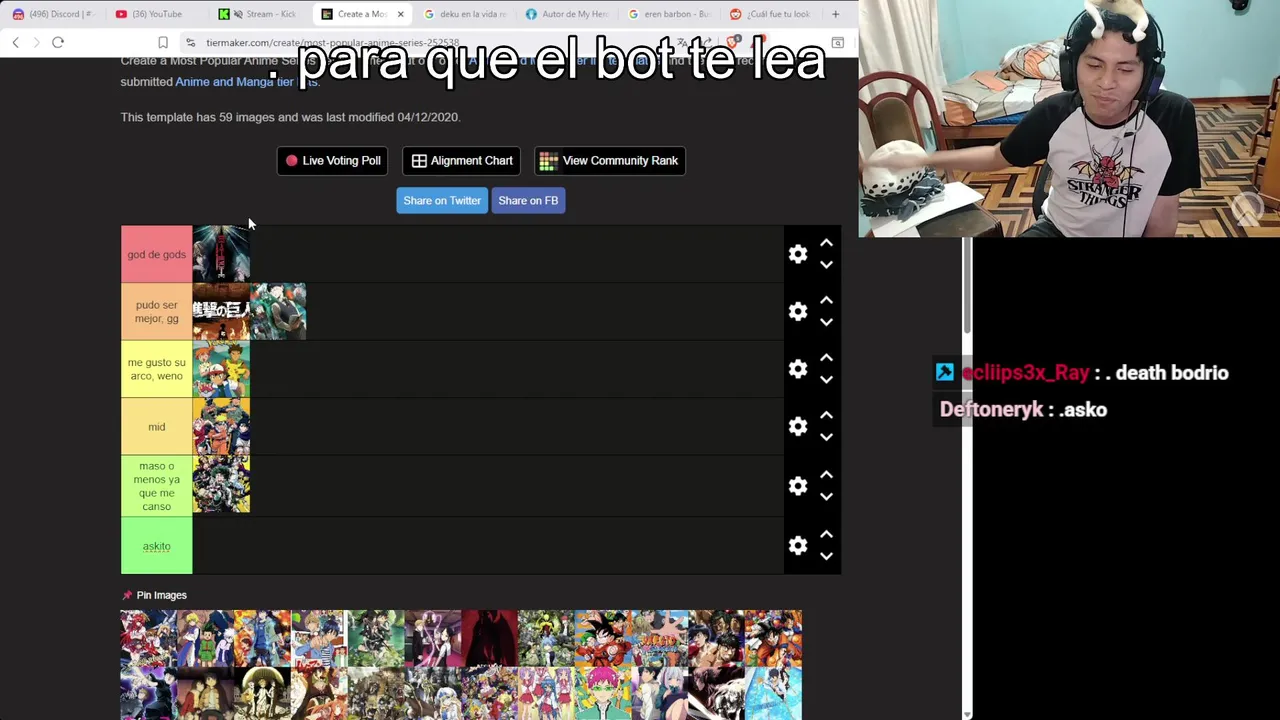Select maso o menos tier label
This screenshot has height=720, width=1280.
tap(156, 486)
